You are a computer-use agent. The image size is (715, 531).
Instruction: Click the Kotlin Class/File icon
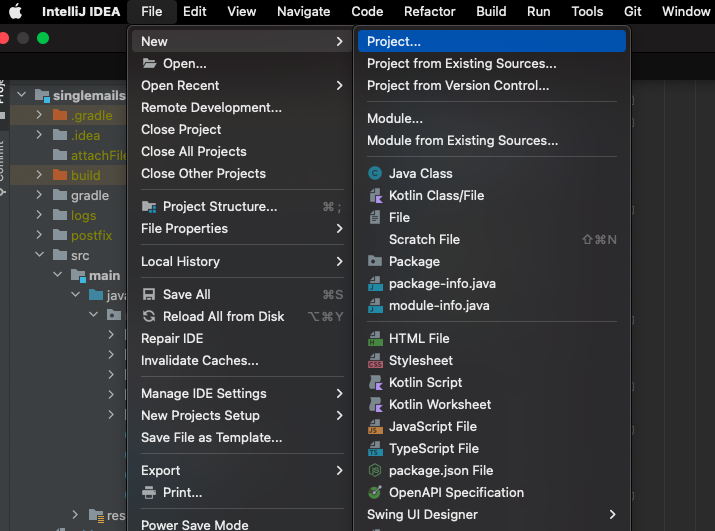375,196
